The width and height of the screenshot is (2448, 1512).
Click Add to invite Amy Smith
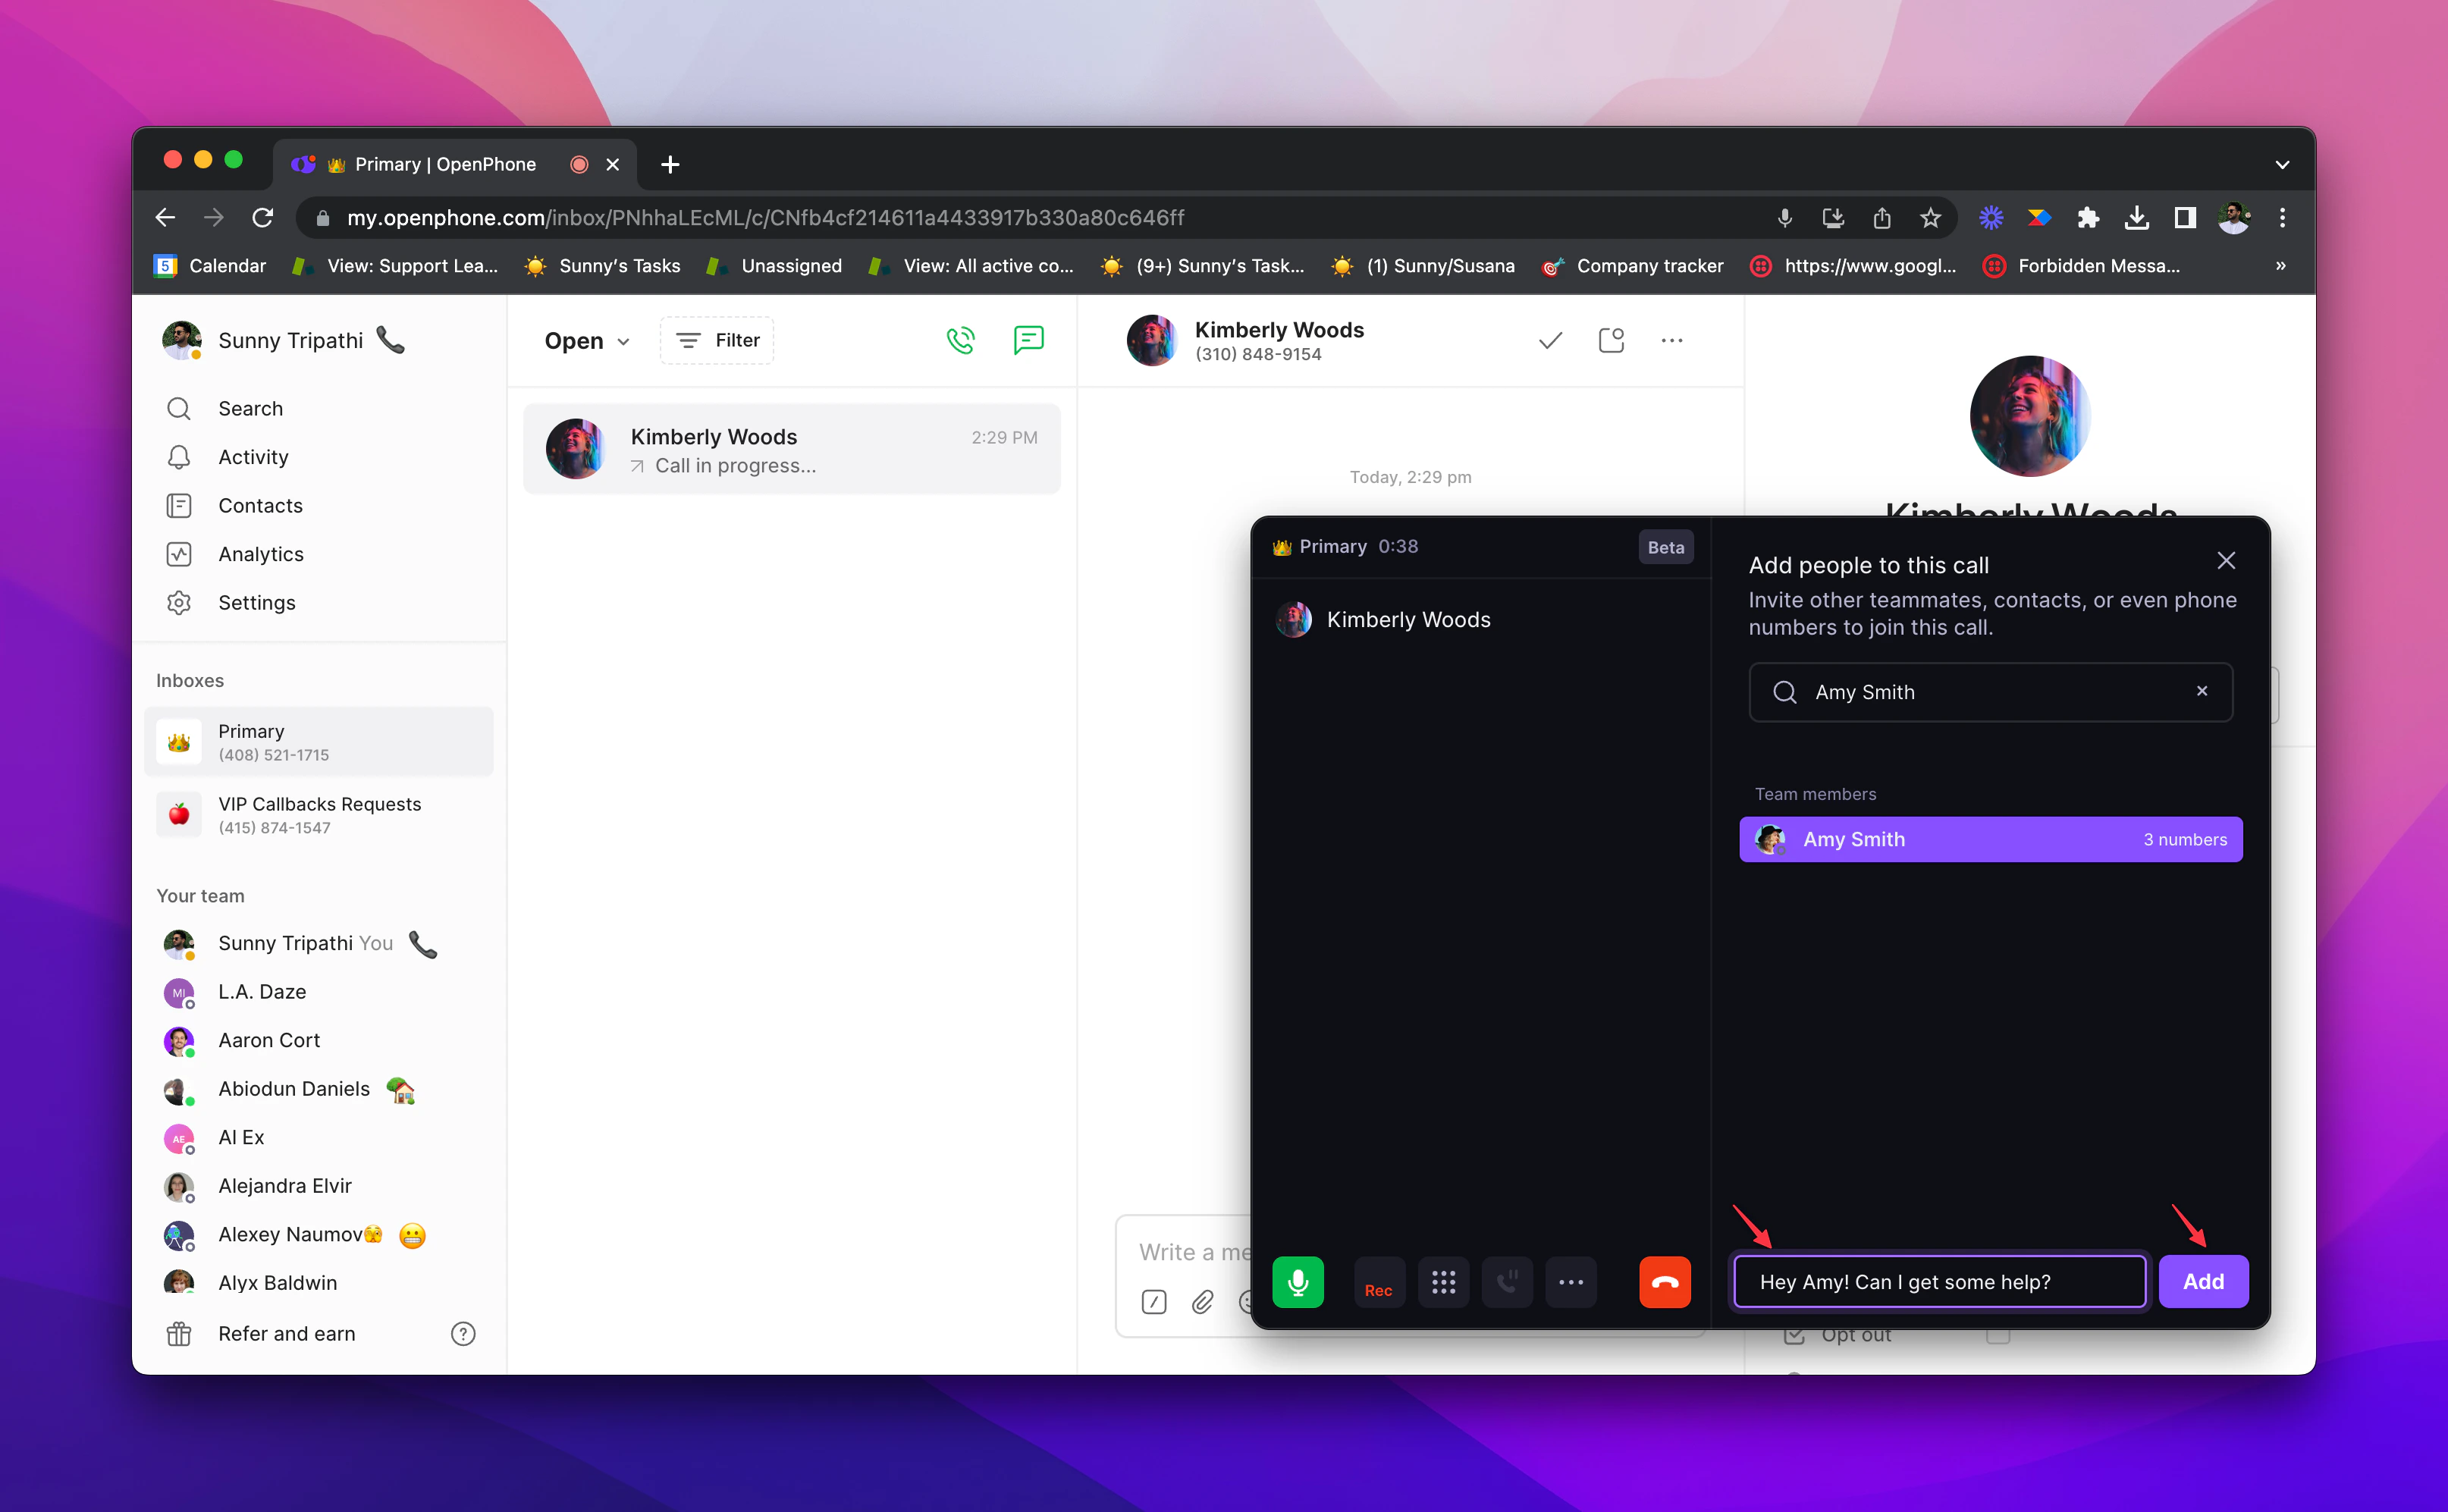click(x=2203, y=1281)
